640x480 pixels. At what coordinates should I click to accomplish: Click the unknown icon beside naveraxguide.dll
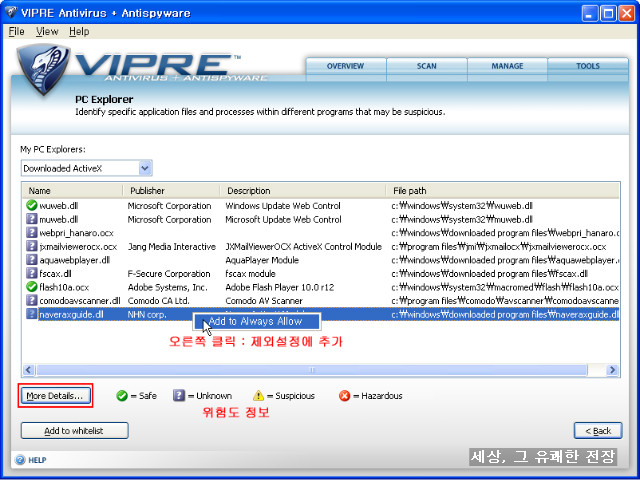(31, 314)
